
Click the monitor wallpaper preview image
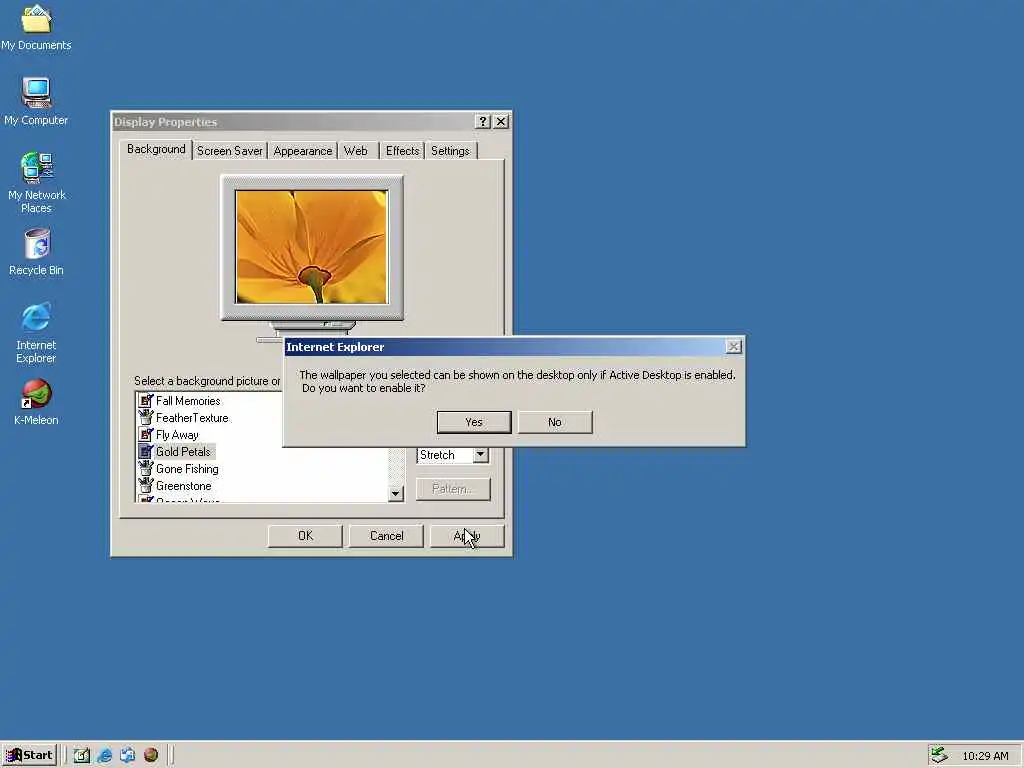pyautogui.click(x=312, y=247)
